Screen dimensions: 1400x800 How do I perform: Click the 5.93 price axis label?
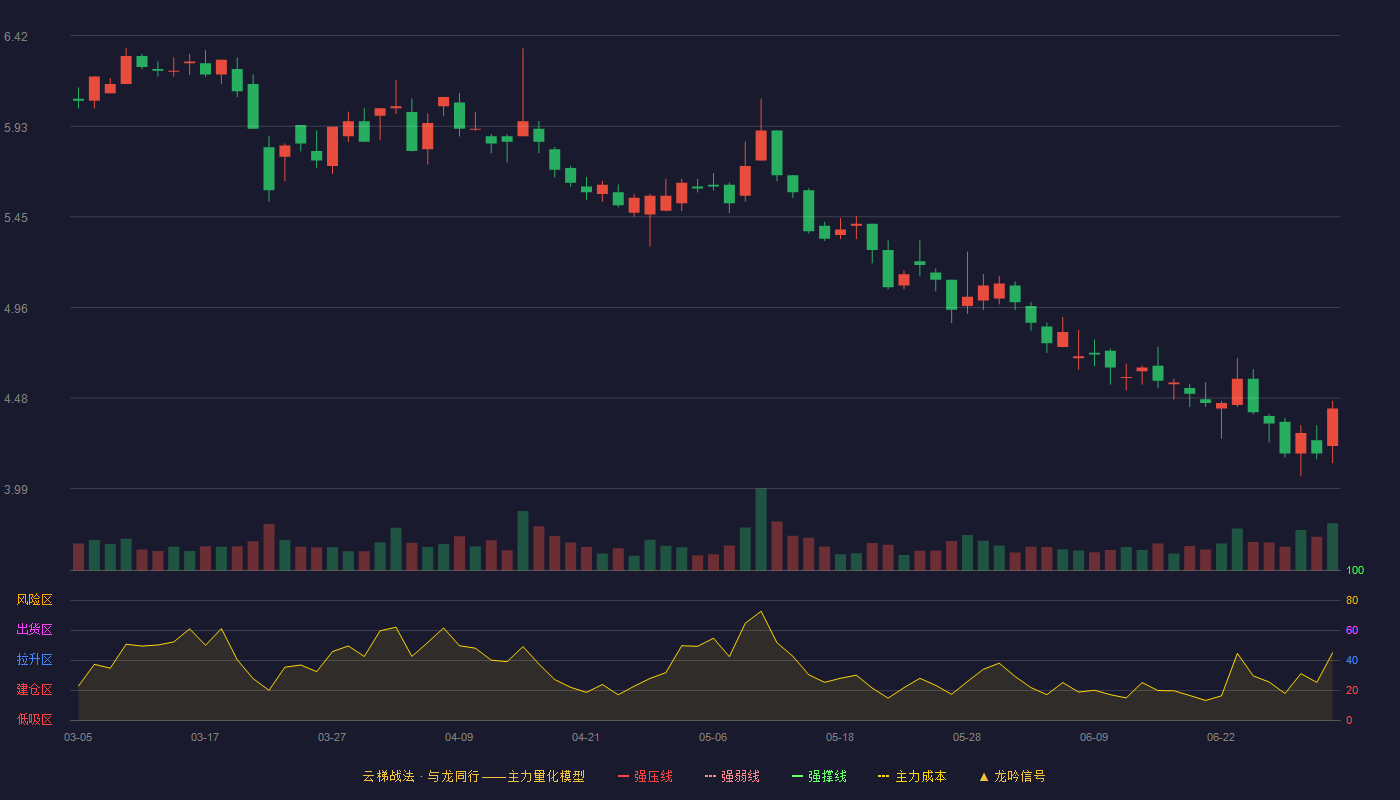(x=16, y=128)
